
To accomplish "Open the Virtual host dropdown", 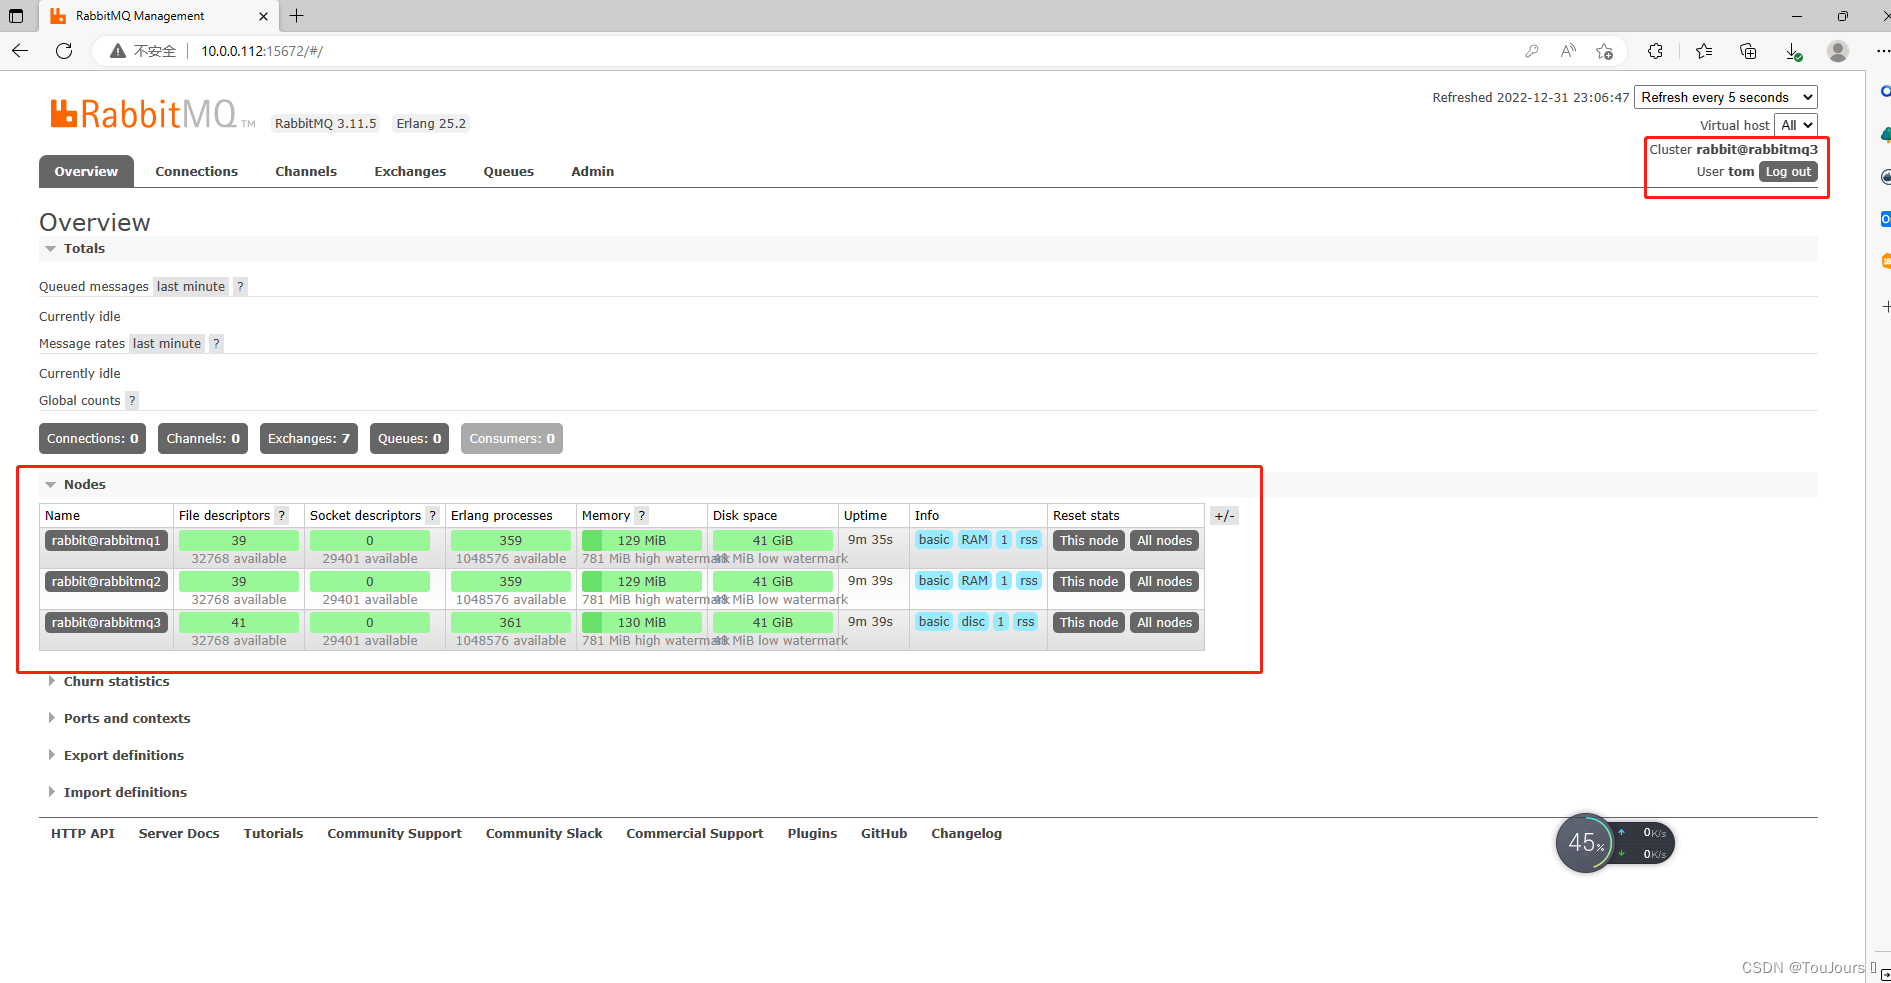I will tap(1796, 125).
